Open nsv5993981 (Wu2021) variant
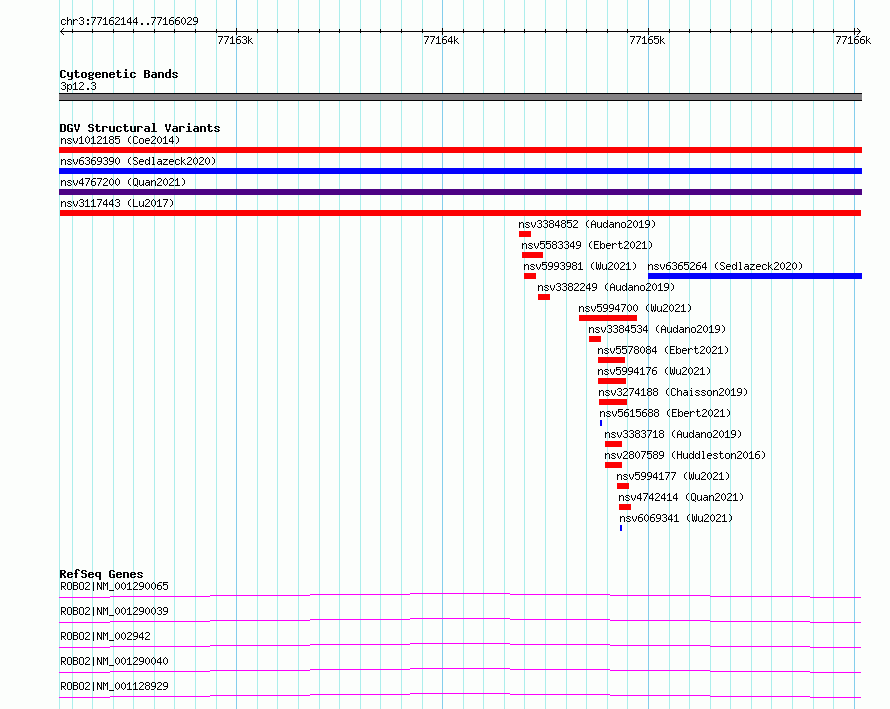The height and width of the screenshot is (709, 890). tap(580, 266)
